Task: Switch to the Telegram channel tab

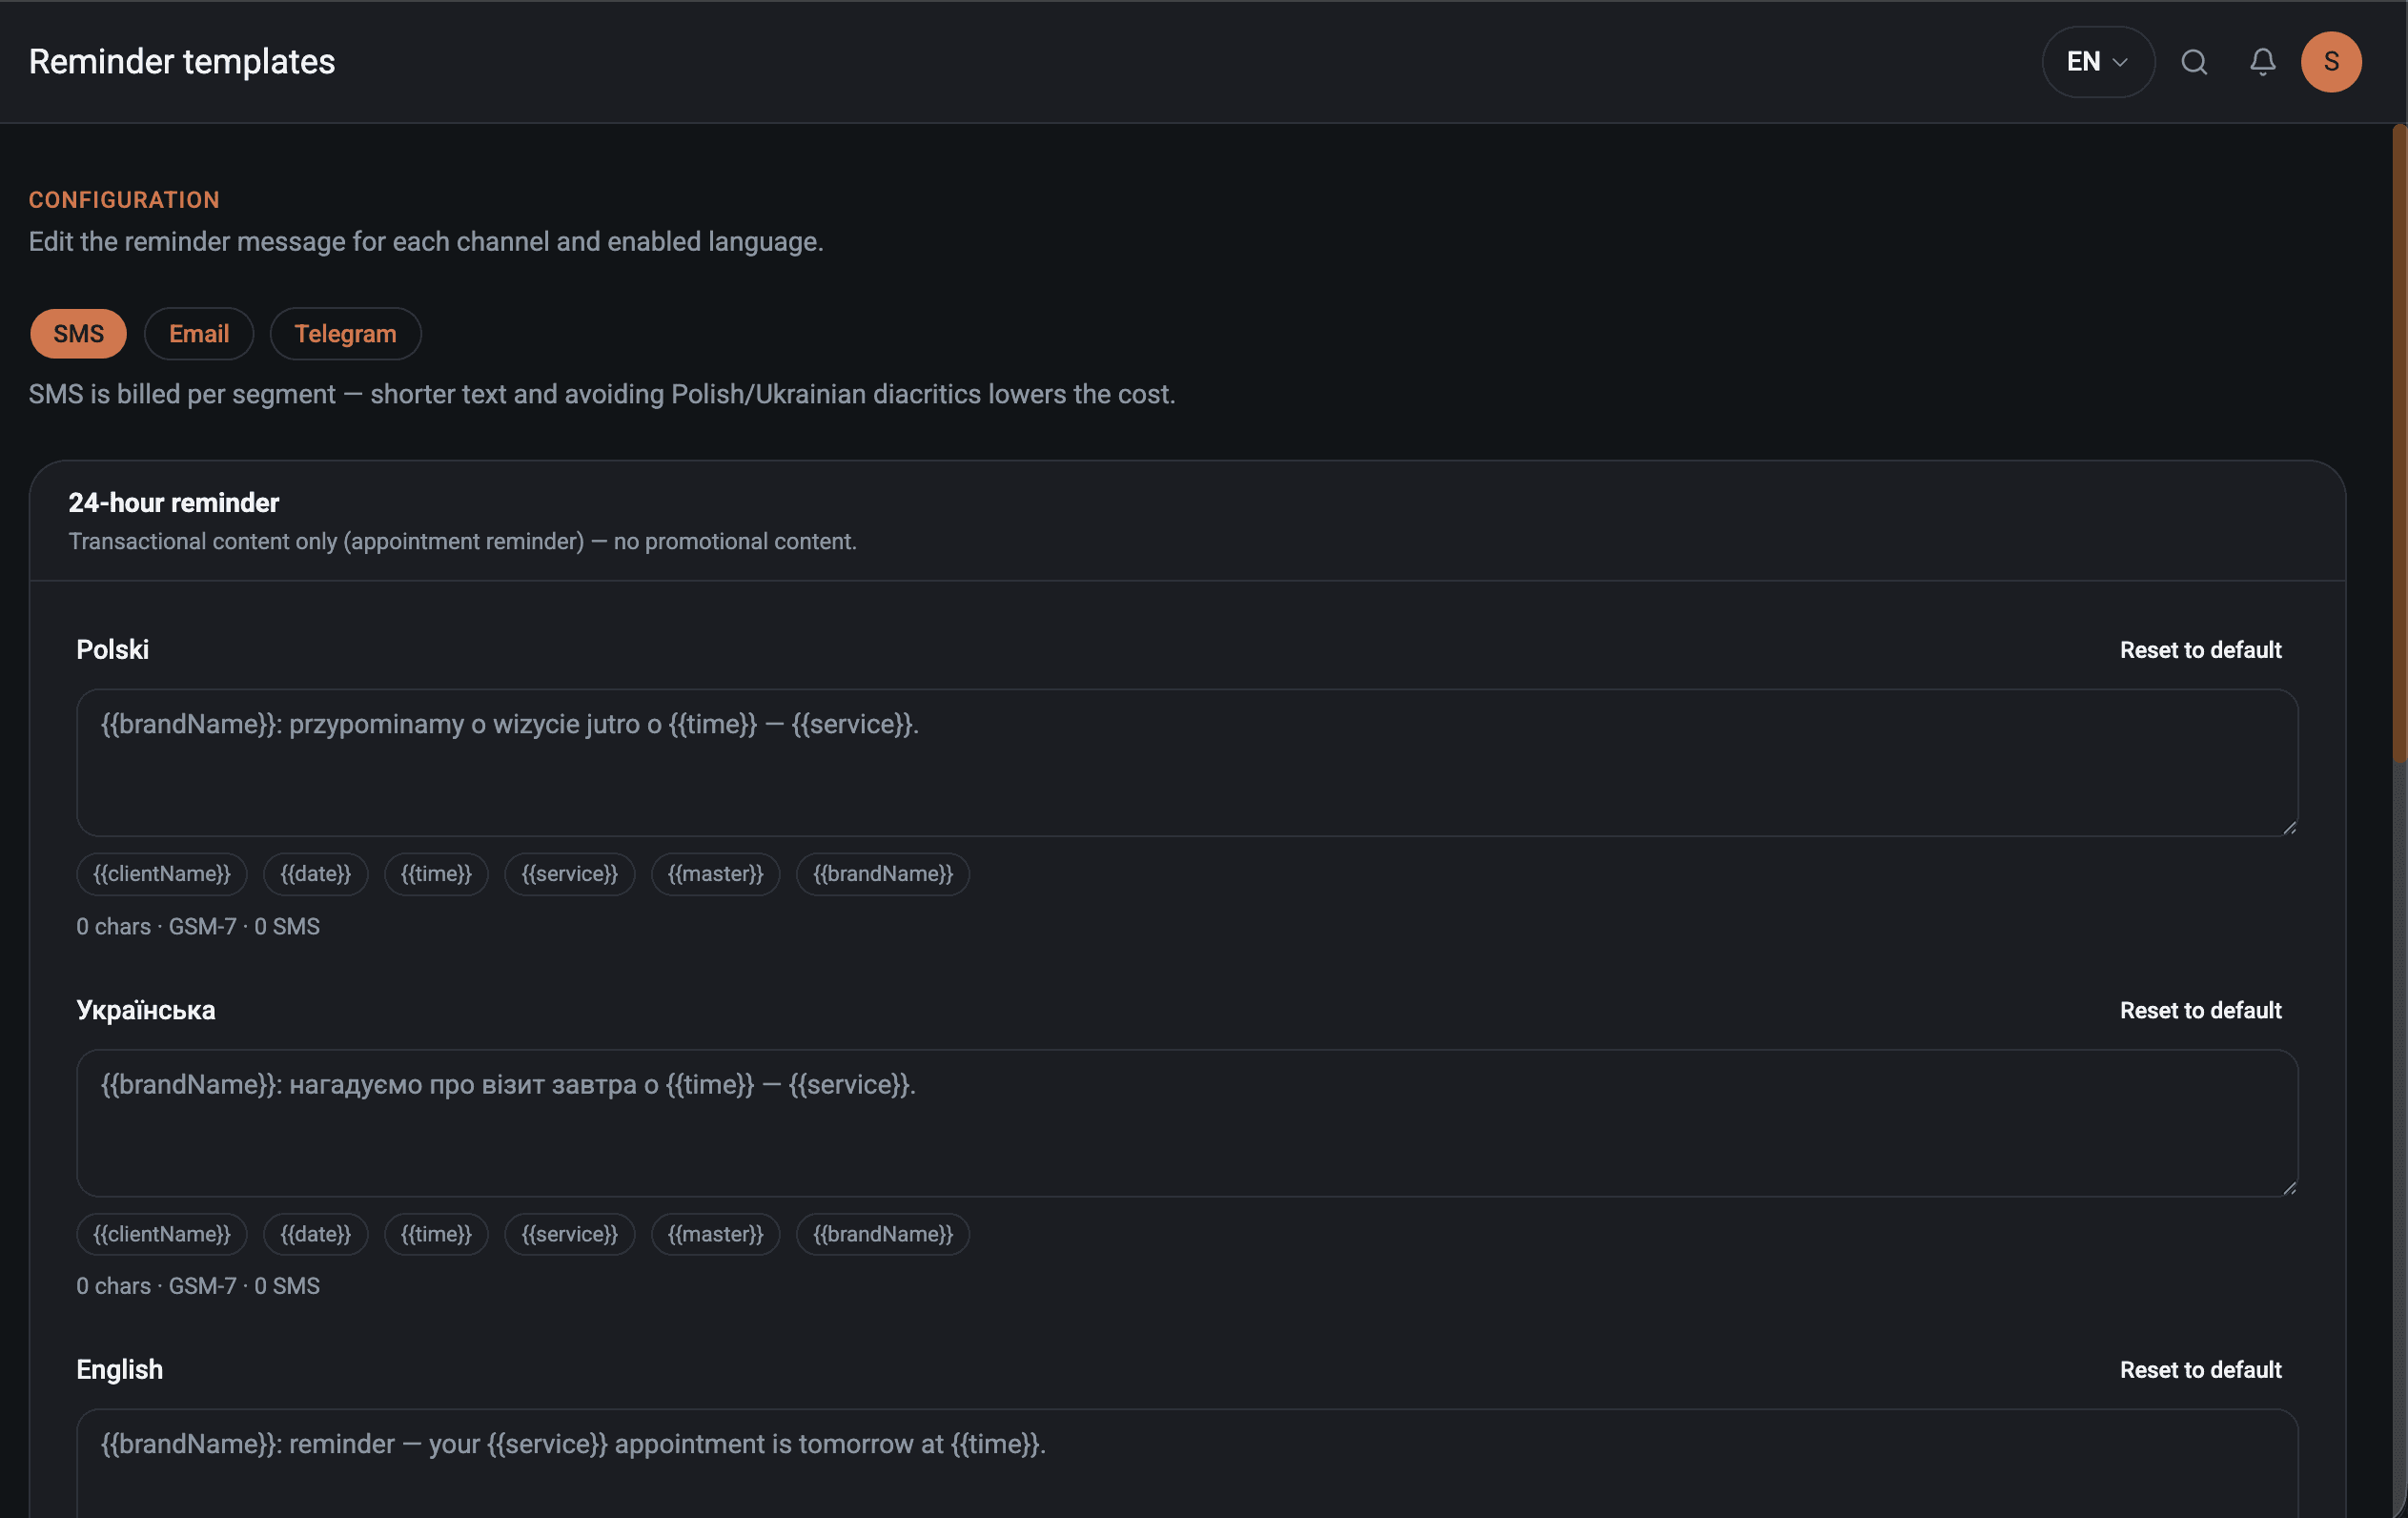Action: coord(345,334)
